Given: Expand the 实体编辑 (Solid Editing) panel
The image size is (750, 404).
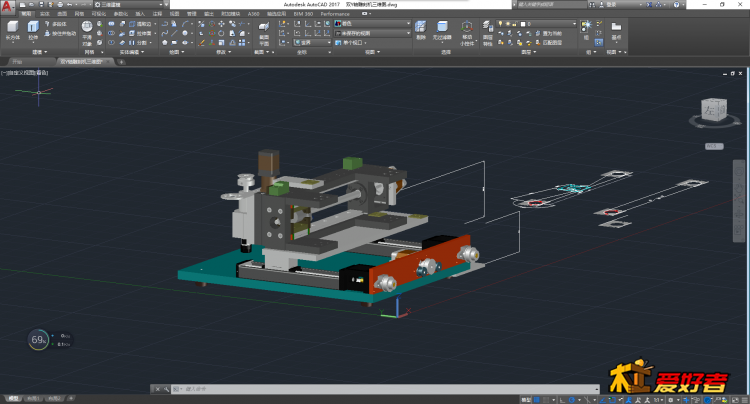Looking at the screenshot, I should click(132, 52).
